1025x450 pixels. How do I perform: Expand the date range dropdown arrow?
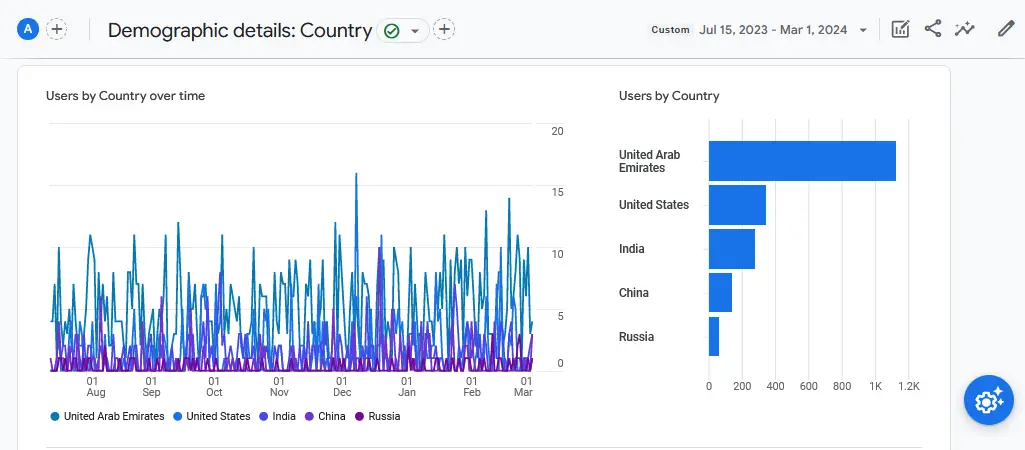click(x=863, y=30)
